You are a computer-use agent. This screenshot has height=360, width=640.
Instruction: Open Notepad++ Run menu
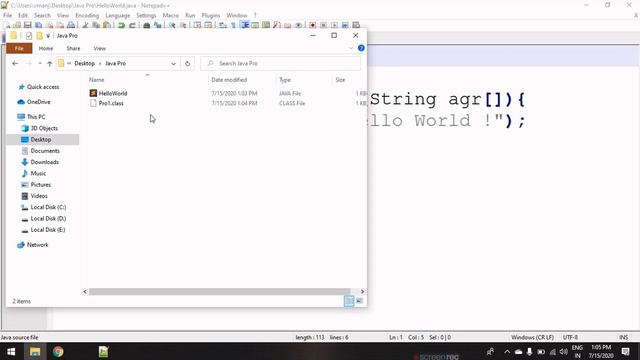click(x=190, y=16)
